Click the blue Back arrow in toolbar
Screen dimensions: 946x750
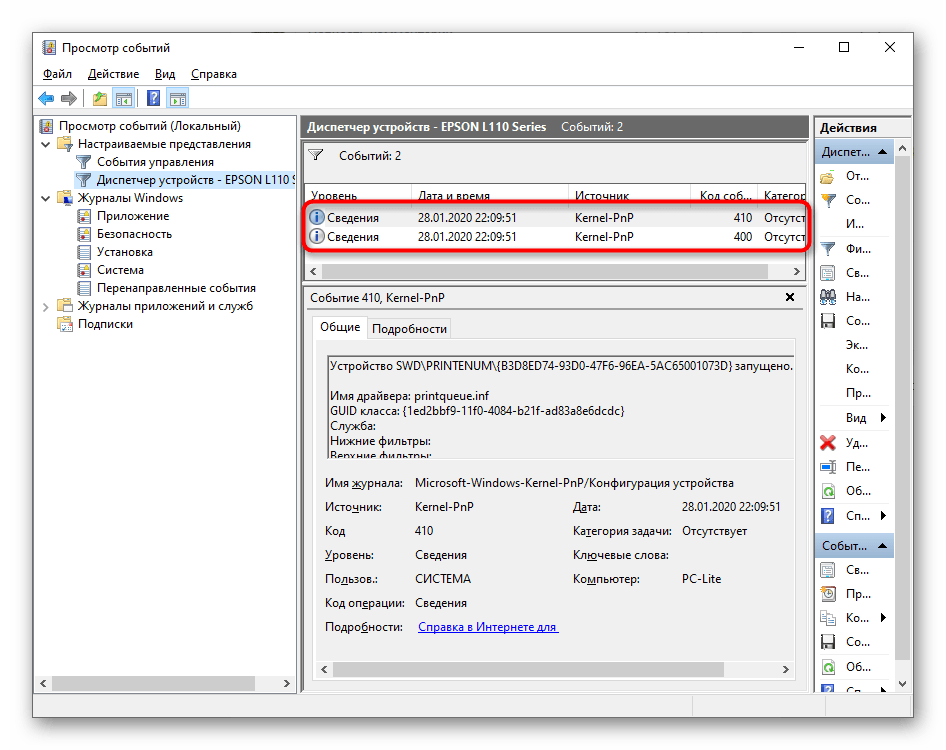(46, 98)
